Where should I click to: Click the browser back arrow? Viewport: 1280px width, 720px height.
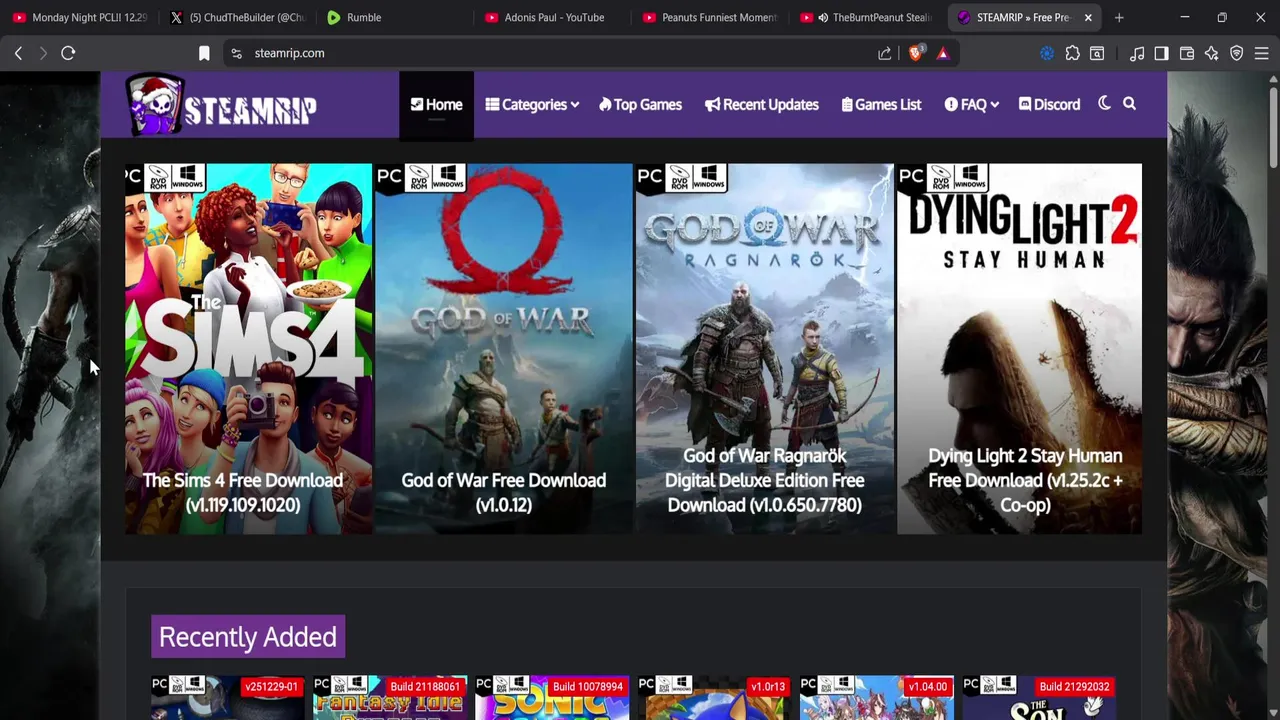click(18, 53)
